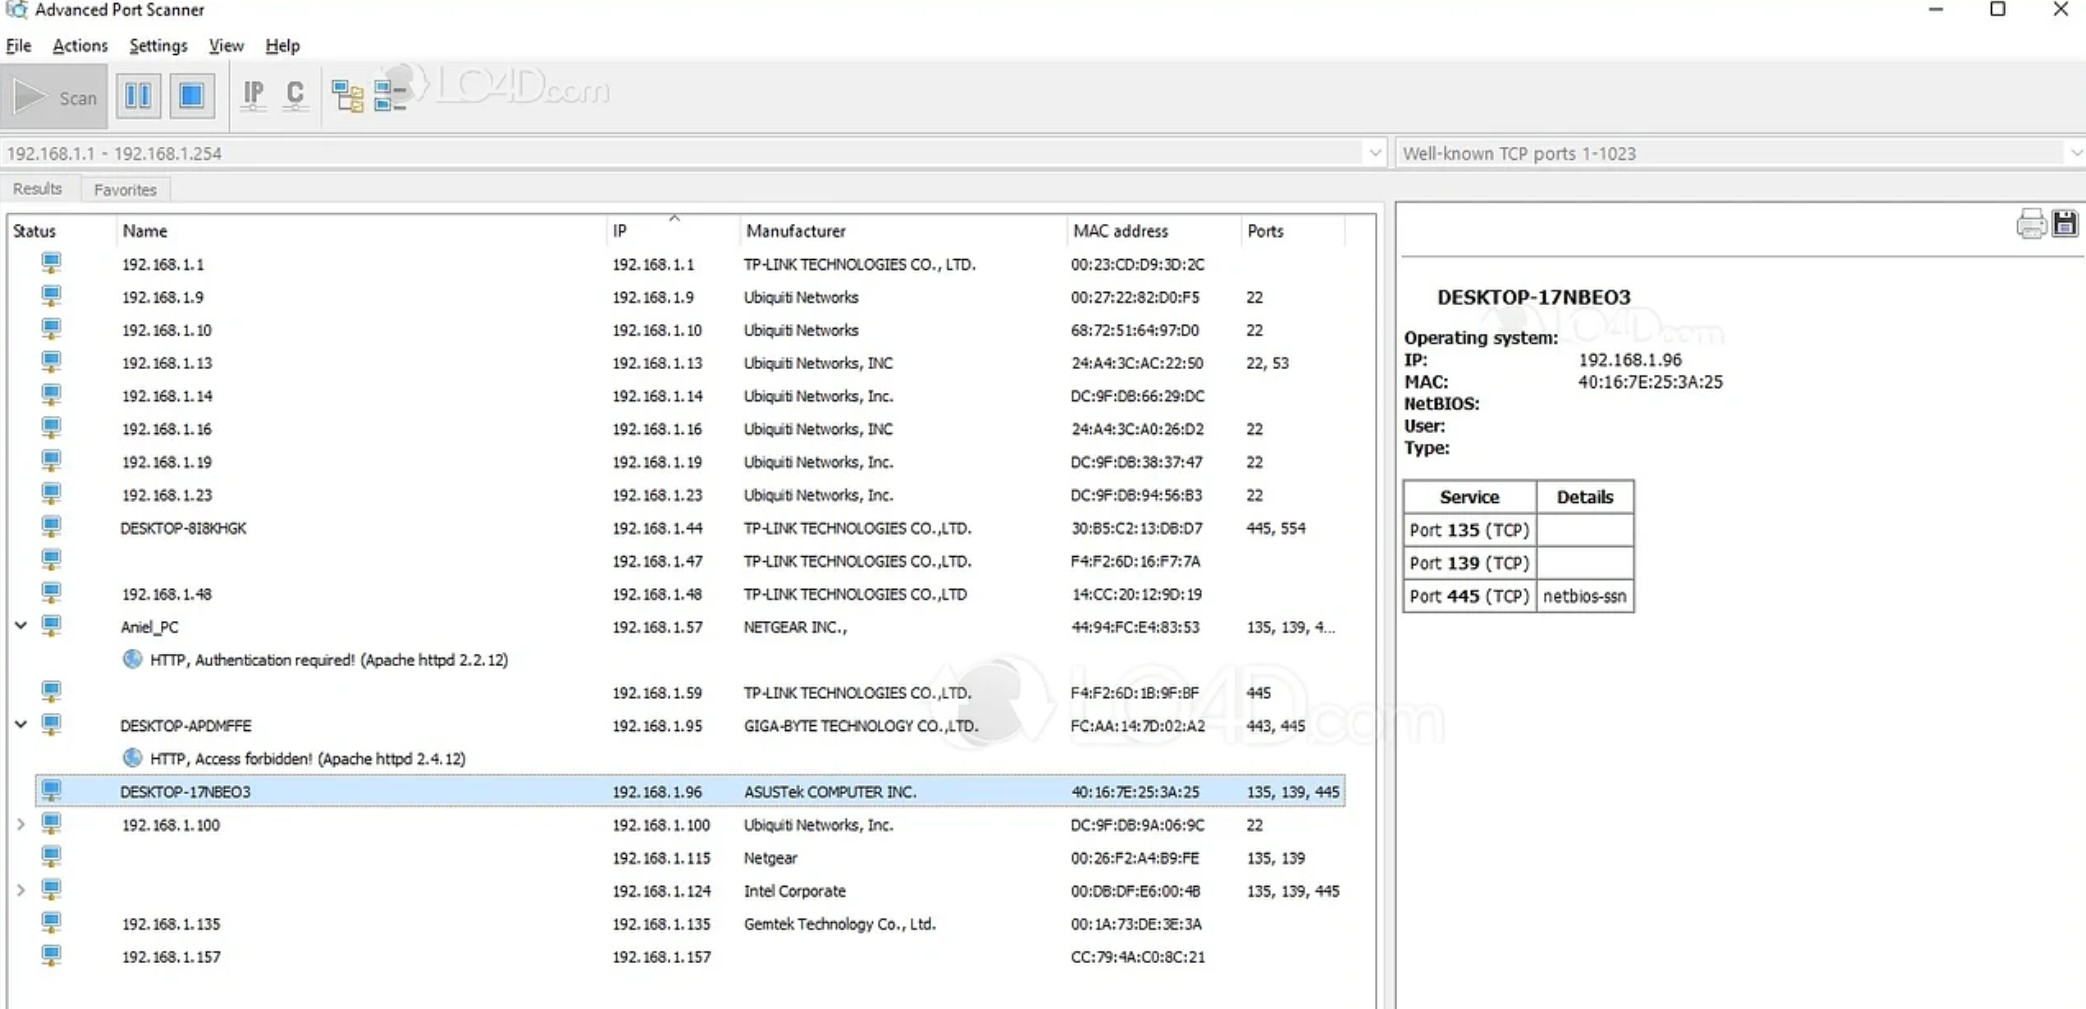Select the HTTP Authentication required entry
This screenshot has height=1009, width=2086.
pyautogui.click(x=329, y=660)
